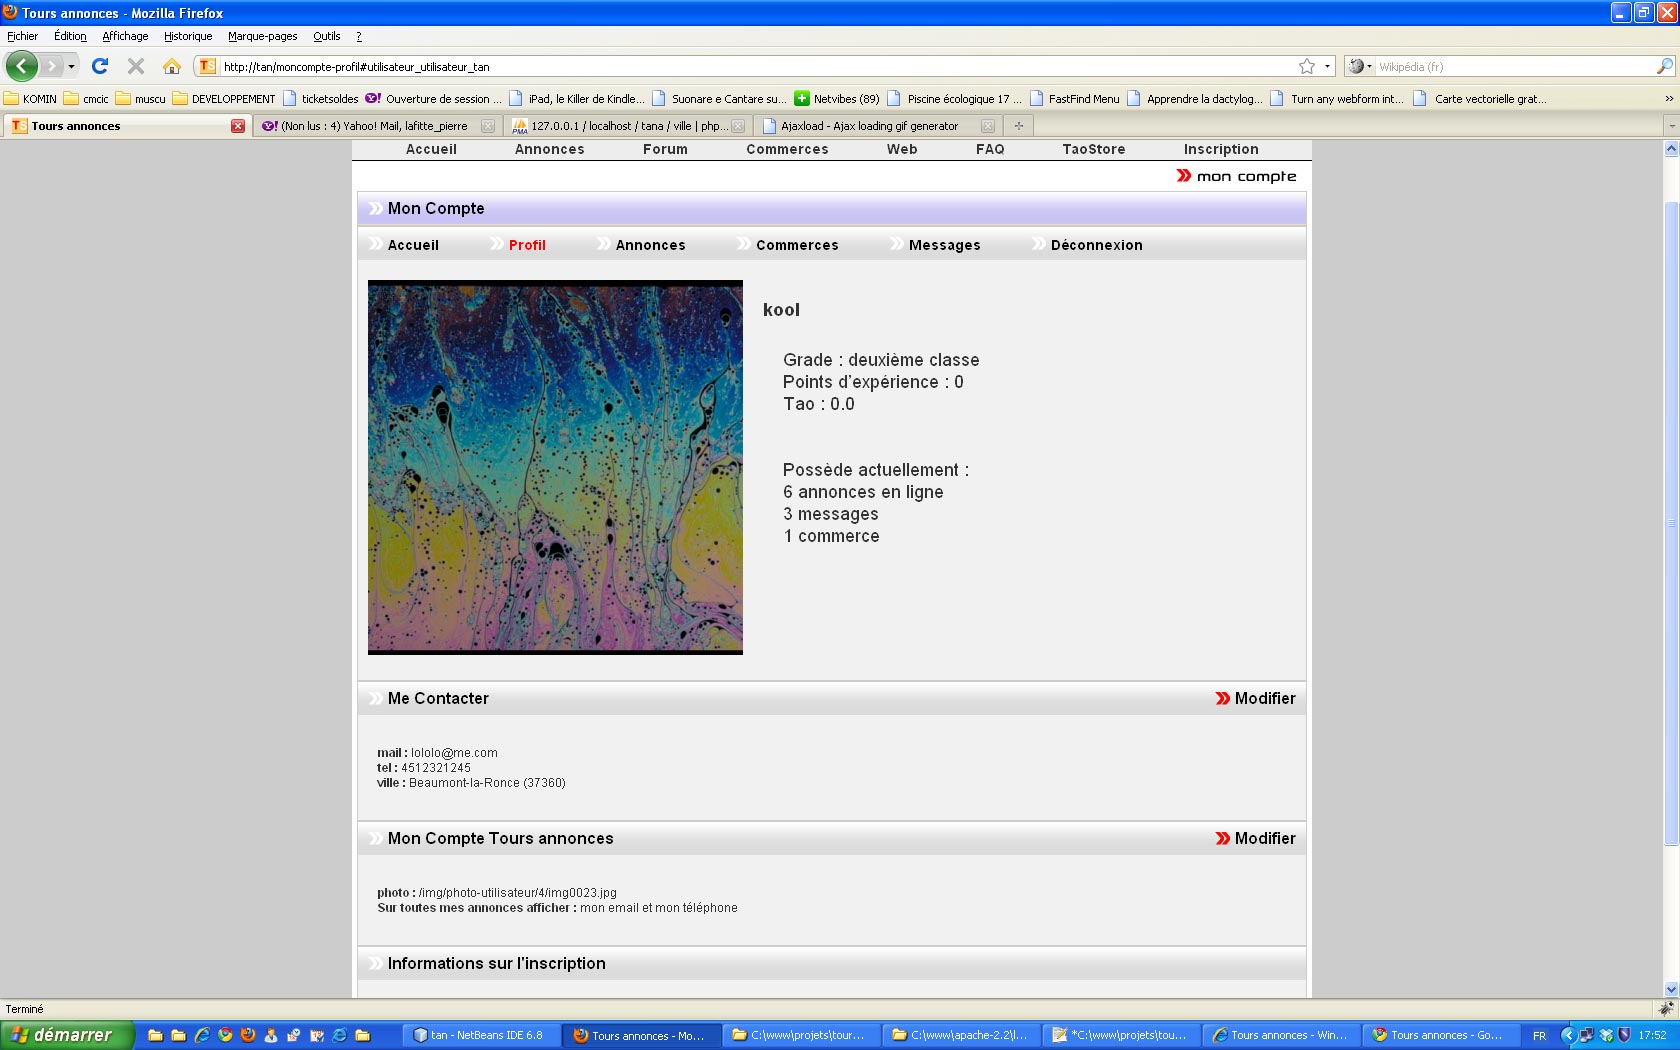Stop loading with the X toolbar icon
The height and width of the screenshot is (1050, 1680).
tap(136, 66)
